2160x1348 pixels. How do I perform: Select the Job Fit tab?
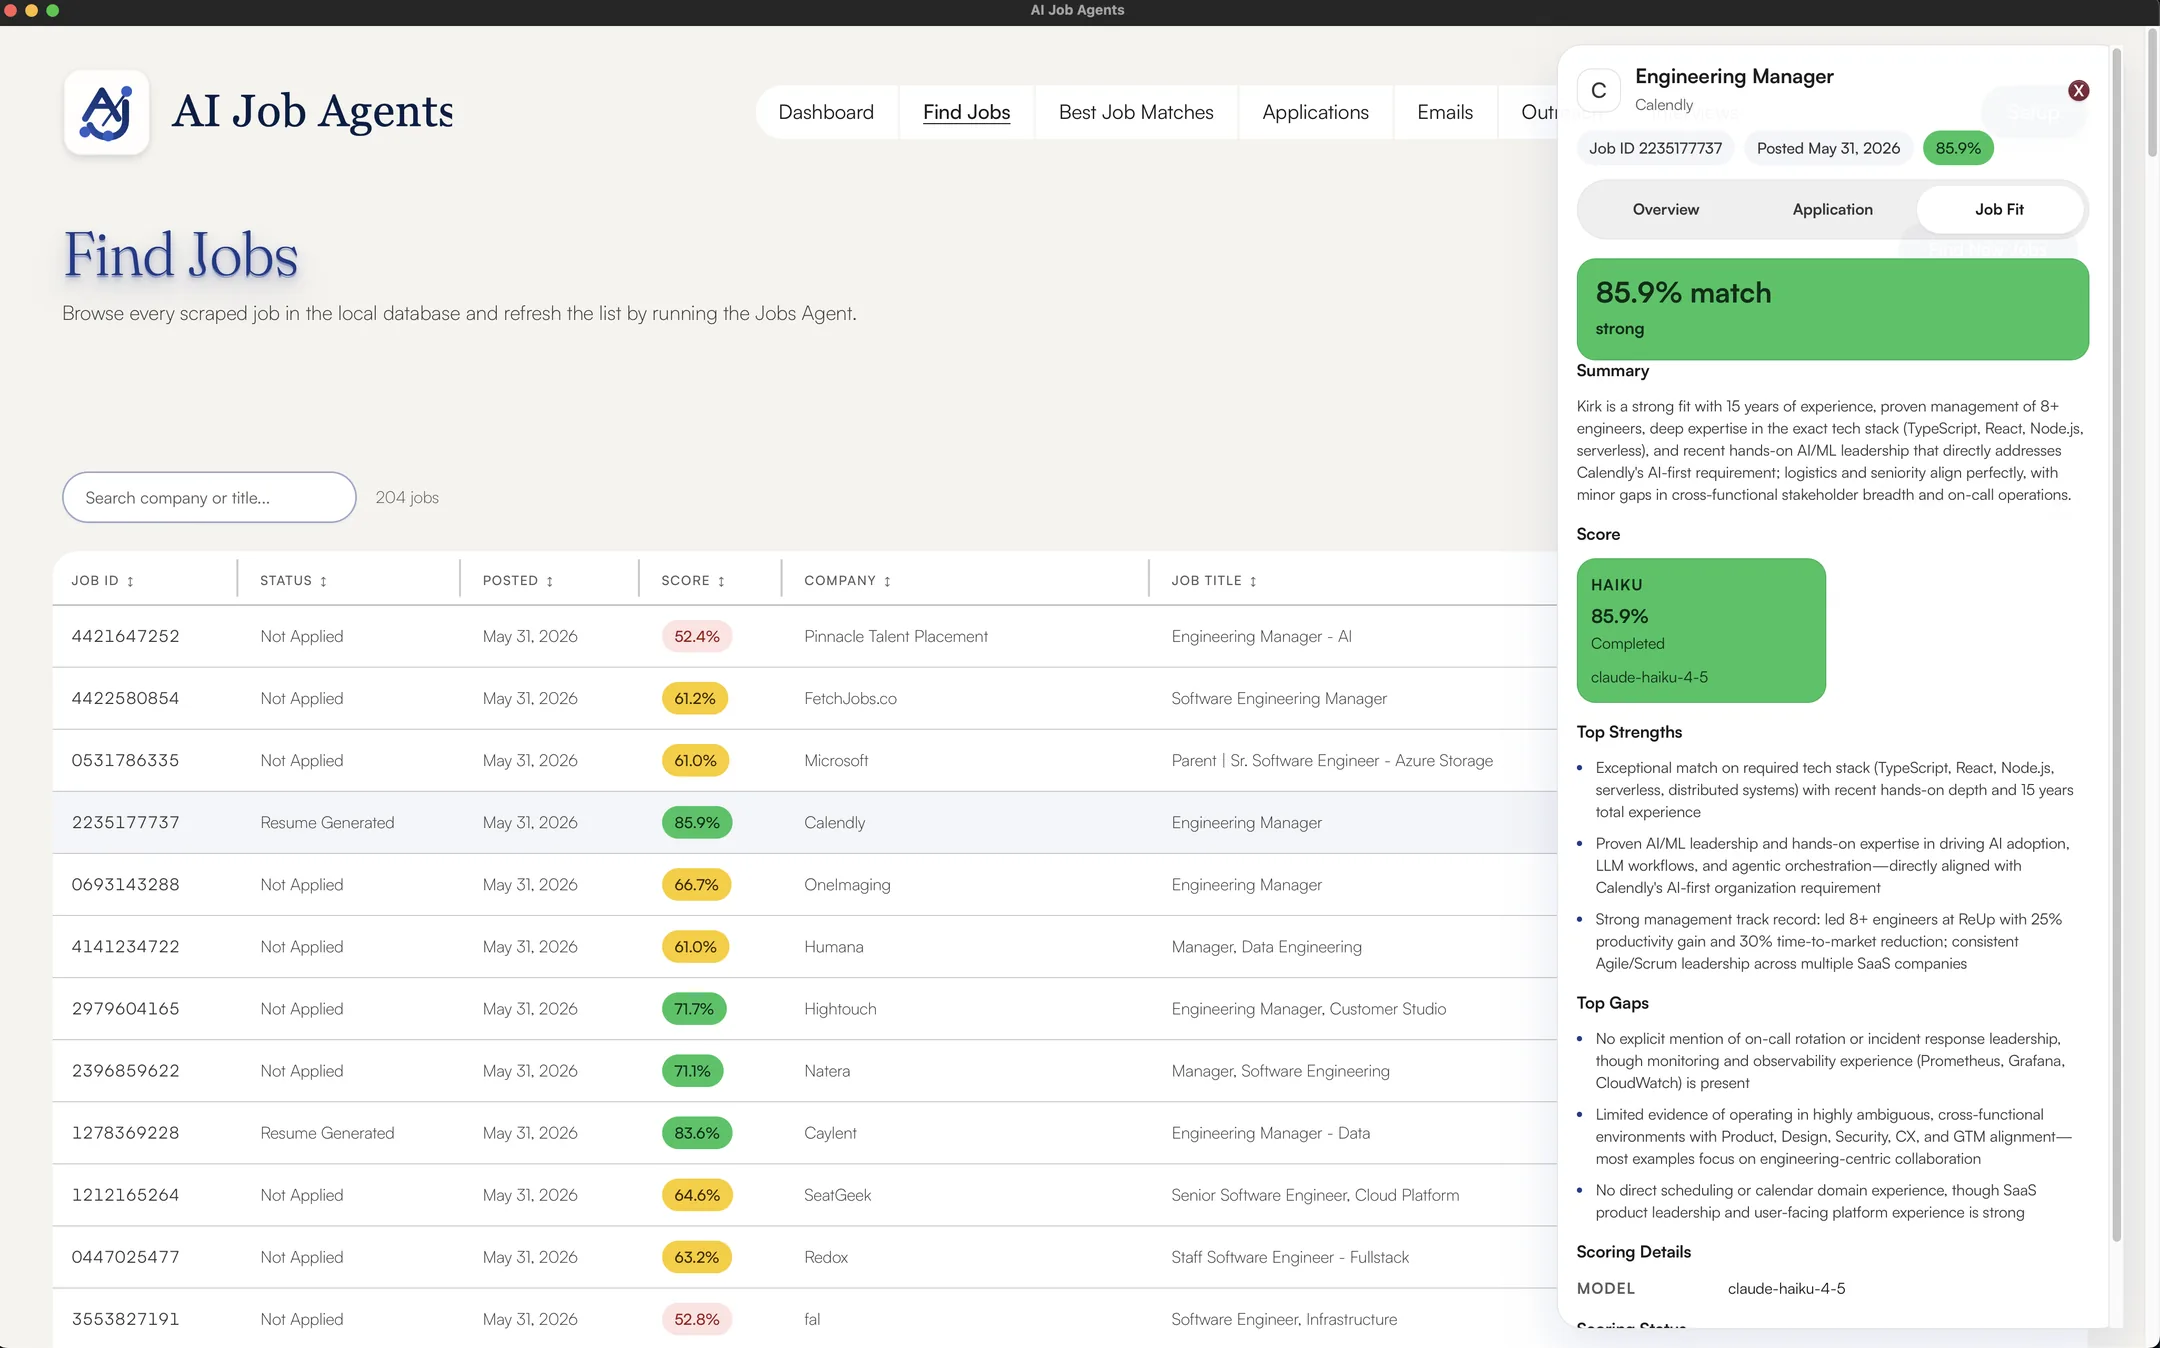(1999, 209)
